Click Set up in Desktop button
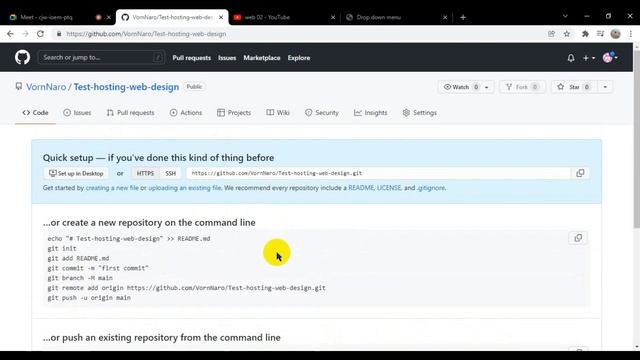The width and height of the screenshot is (640, 360). (76, 173)
